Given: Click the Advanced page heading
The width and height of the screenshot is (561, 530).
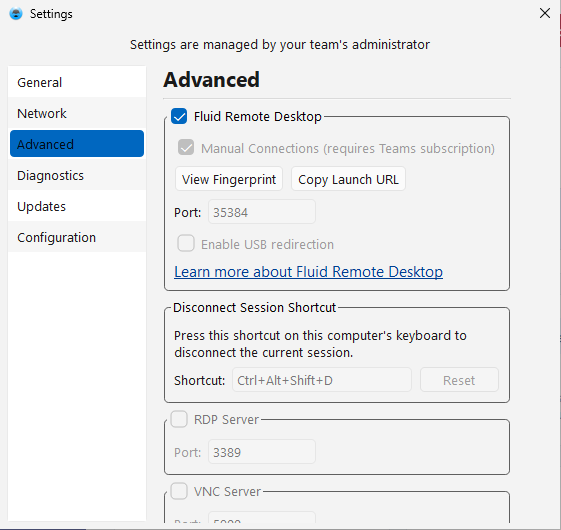Looking at the screenshot, I should click(211, 79).
